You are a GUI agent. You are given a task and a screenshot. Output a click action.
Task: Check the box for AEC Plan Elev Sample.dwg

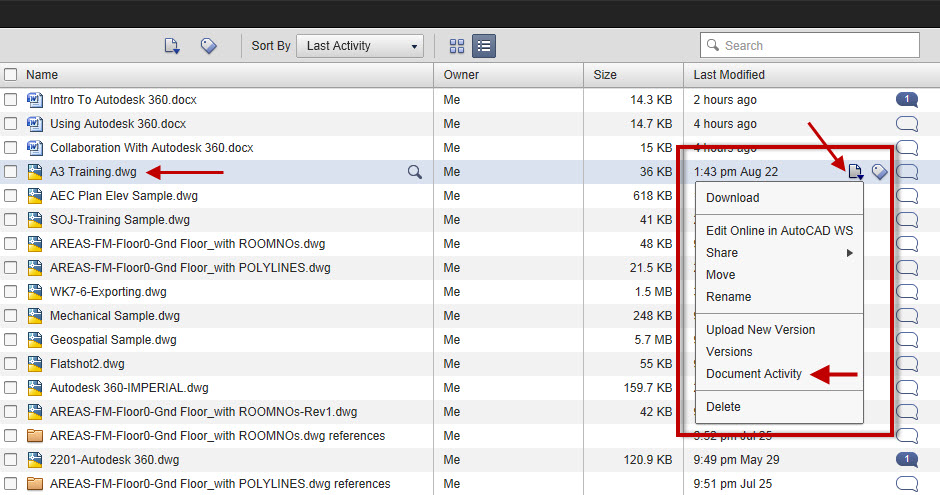click(x=10, y=196)
